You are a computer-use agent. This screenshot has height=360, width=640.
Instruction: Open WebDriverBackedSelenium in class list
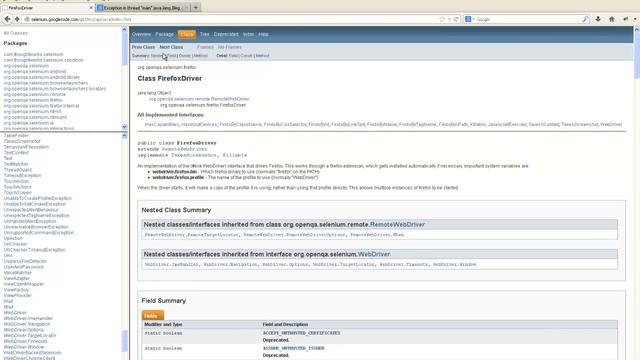[32, 353]
